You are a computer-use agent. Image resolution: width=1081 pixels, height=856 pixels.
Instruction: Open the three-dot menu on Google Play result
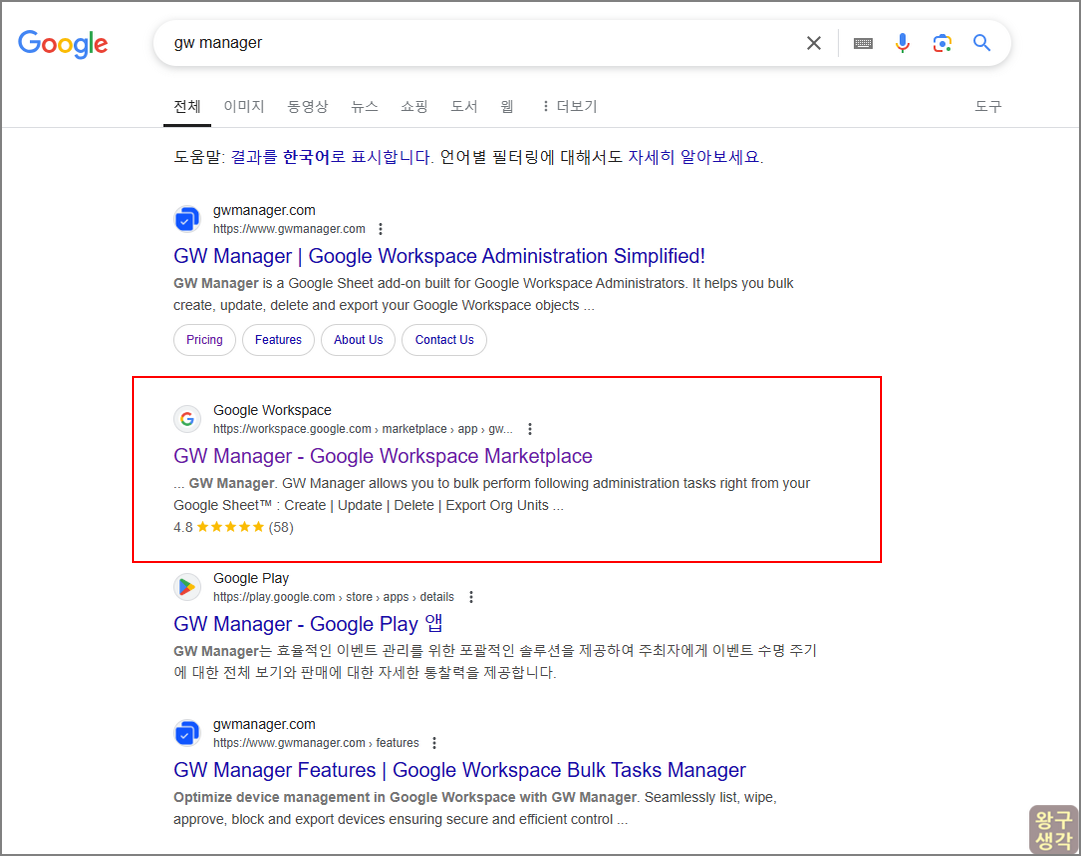(470, 596)
